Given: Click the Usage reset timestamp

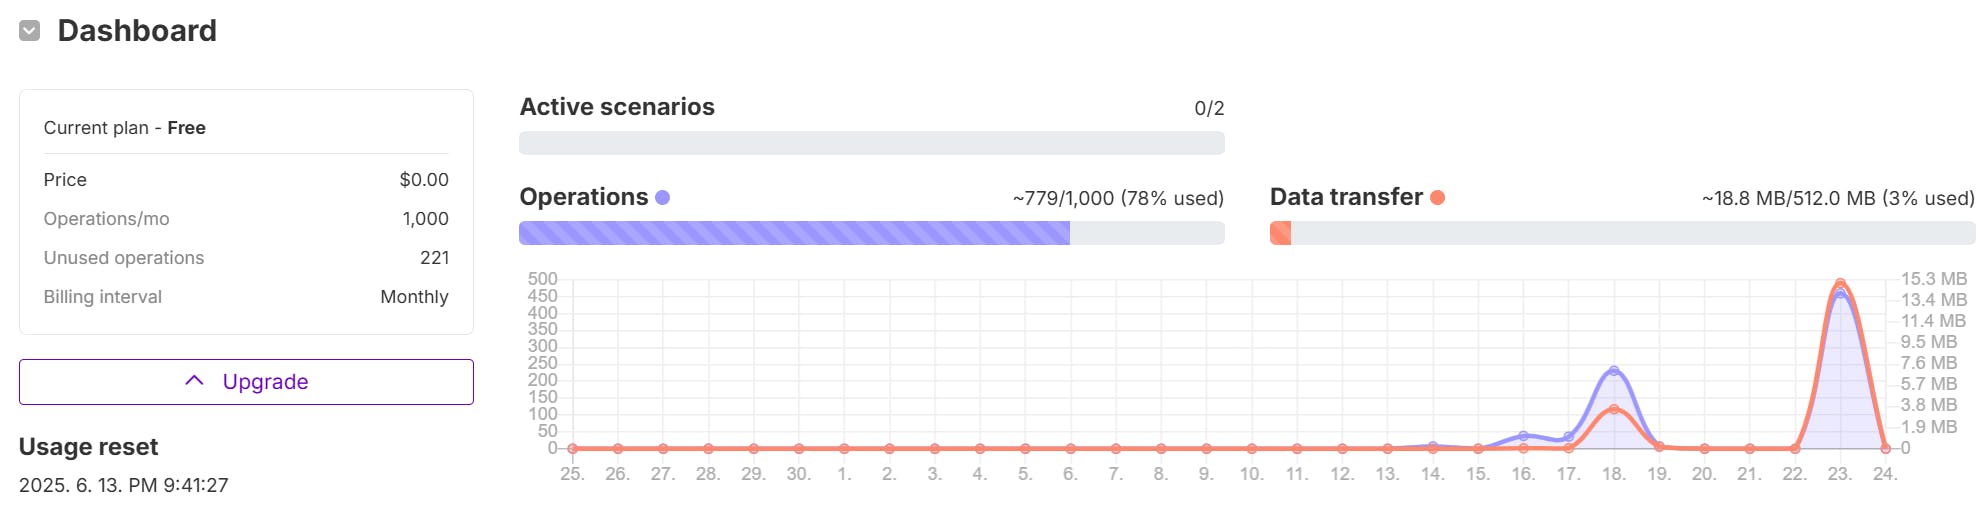Looking at the screenshot, I should tap(124, 485).
